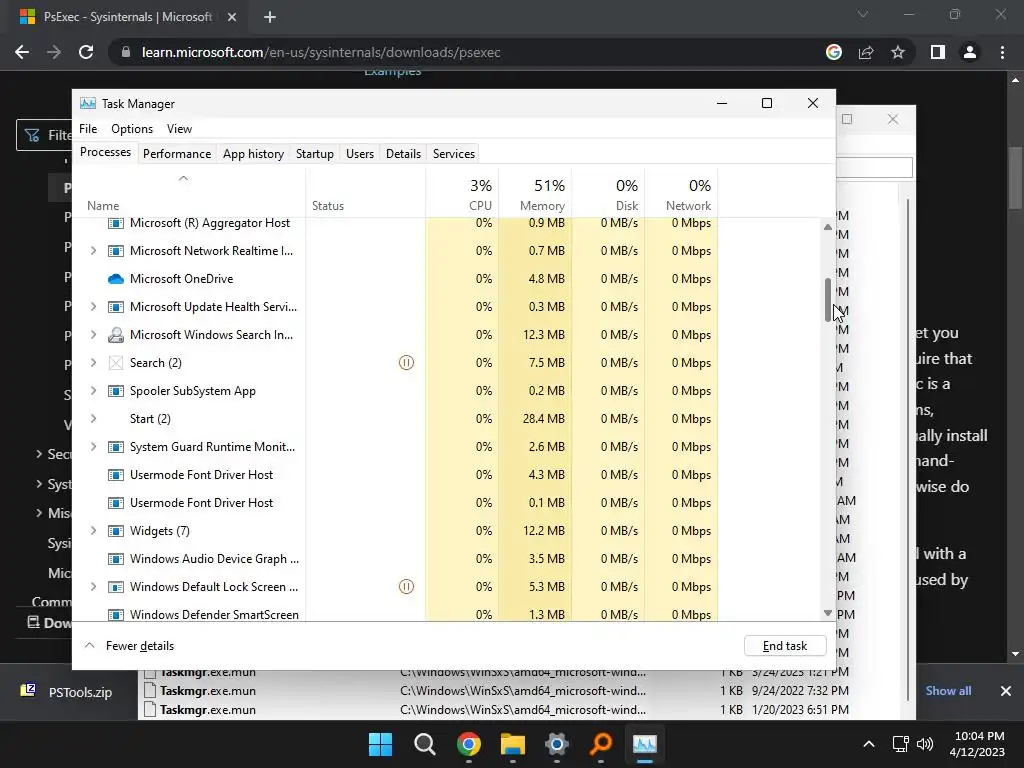The image size is (1024, 768).
Task: Collapse view with Fewer details
Action: [x=129, y=646]
